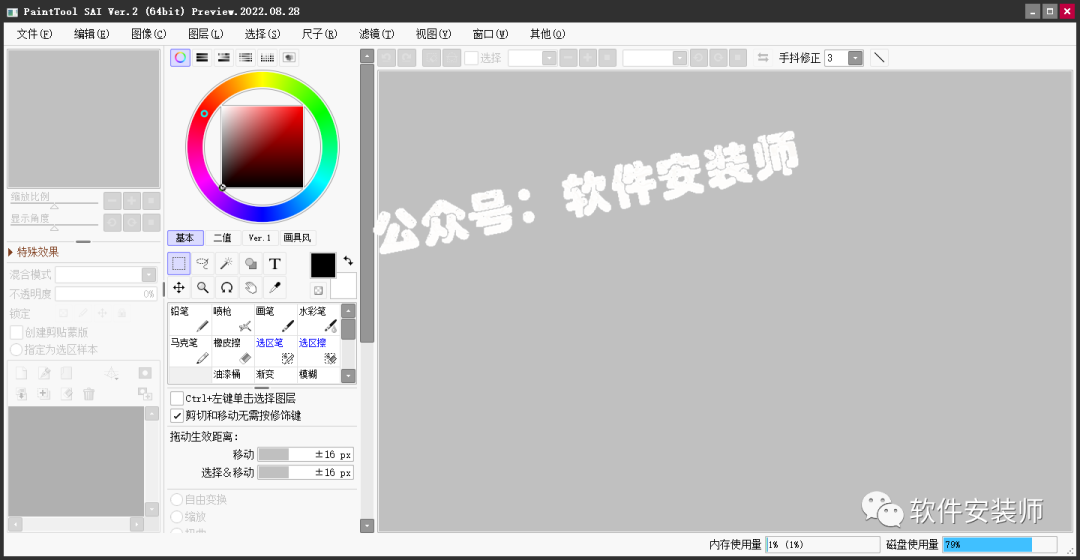Switch to the 画具风 tool tab
This screenshot has height=560, width=1080.
click(x=298, y=238)
